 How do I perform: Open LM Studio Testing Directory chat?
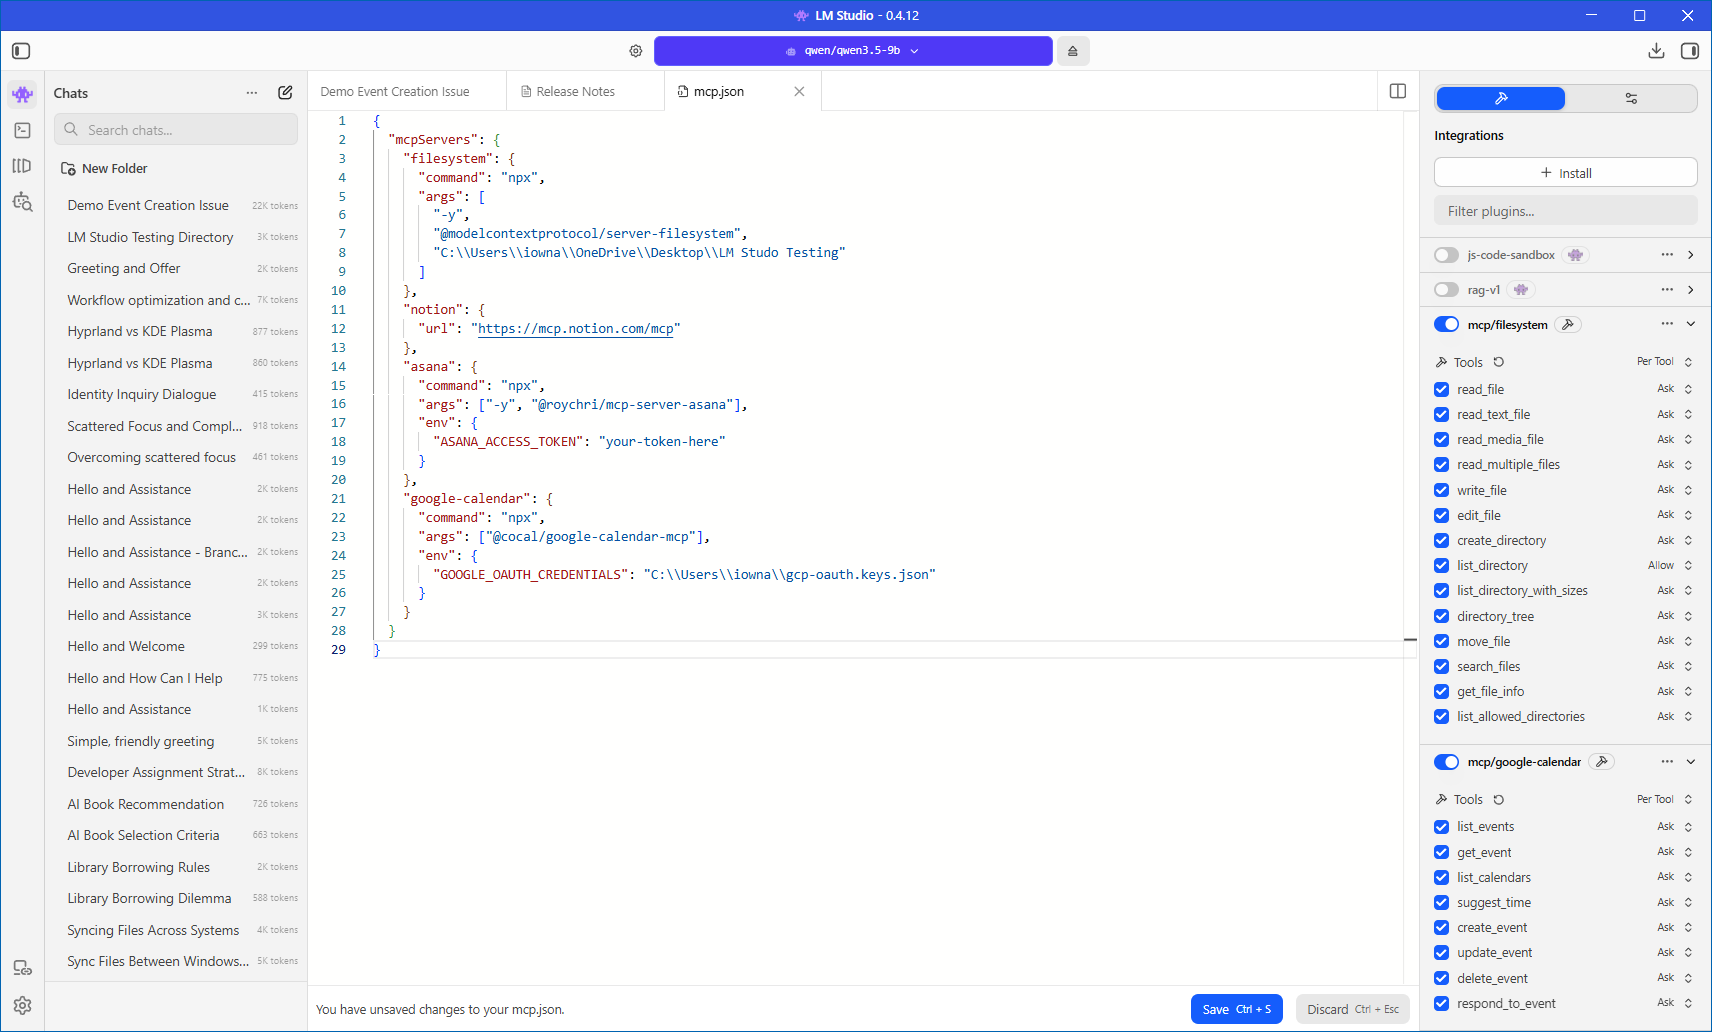pyautogui.click(x=176, y=237)
